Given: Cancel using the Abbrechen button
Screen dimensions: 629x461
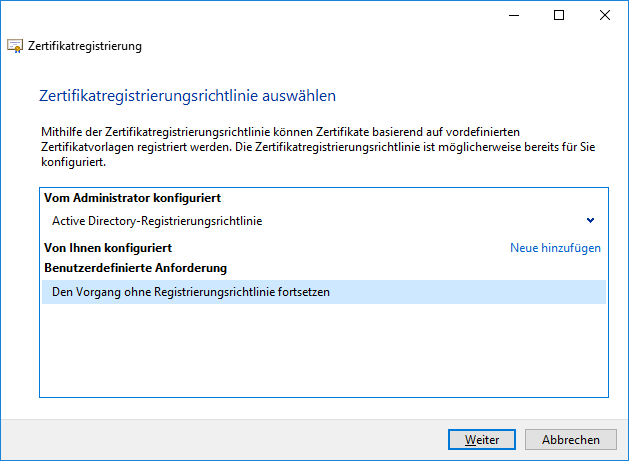Looking at the screenshot, I should tap(570, 440).
